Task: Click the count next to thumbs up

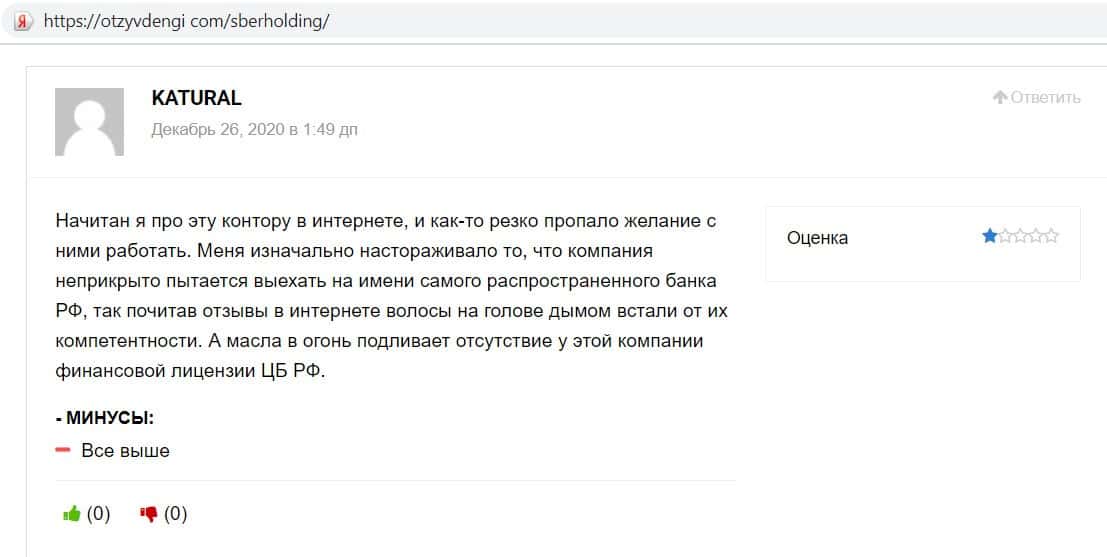Action: tap(98, 514)
